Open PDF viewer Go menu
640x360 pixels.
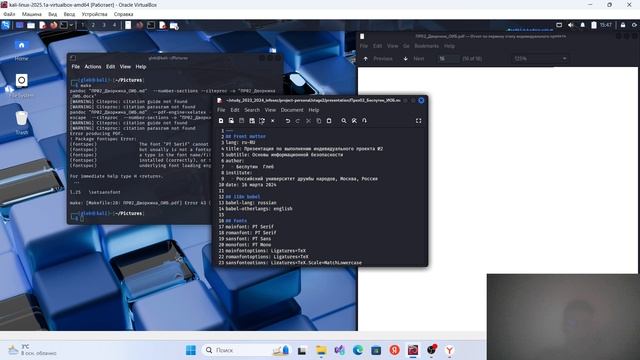click(406, 46)
